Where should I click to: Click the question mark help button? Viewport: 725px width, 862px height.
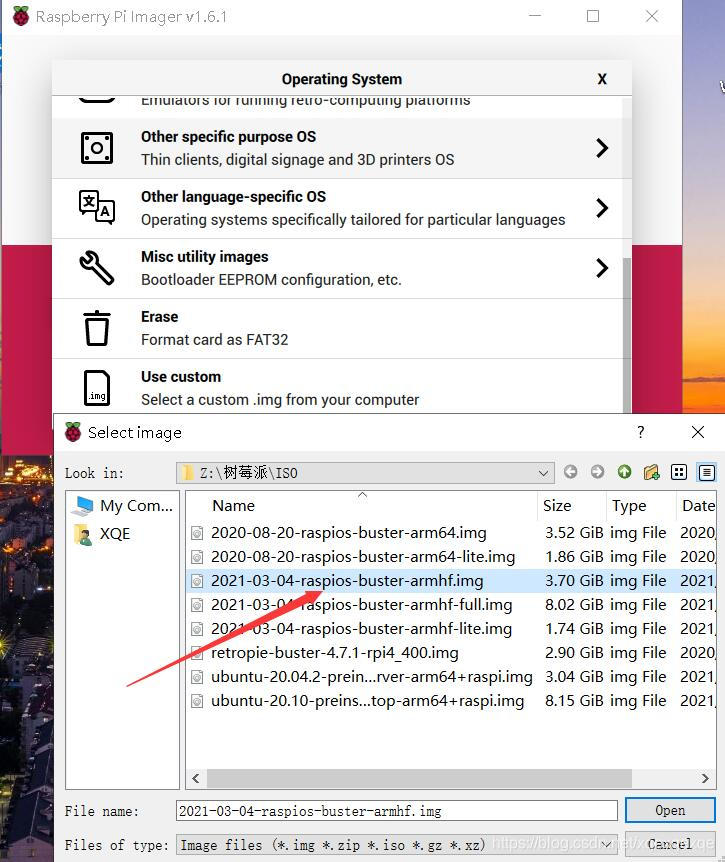640,432
